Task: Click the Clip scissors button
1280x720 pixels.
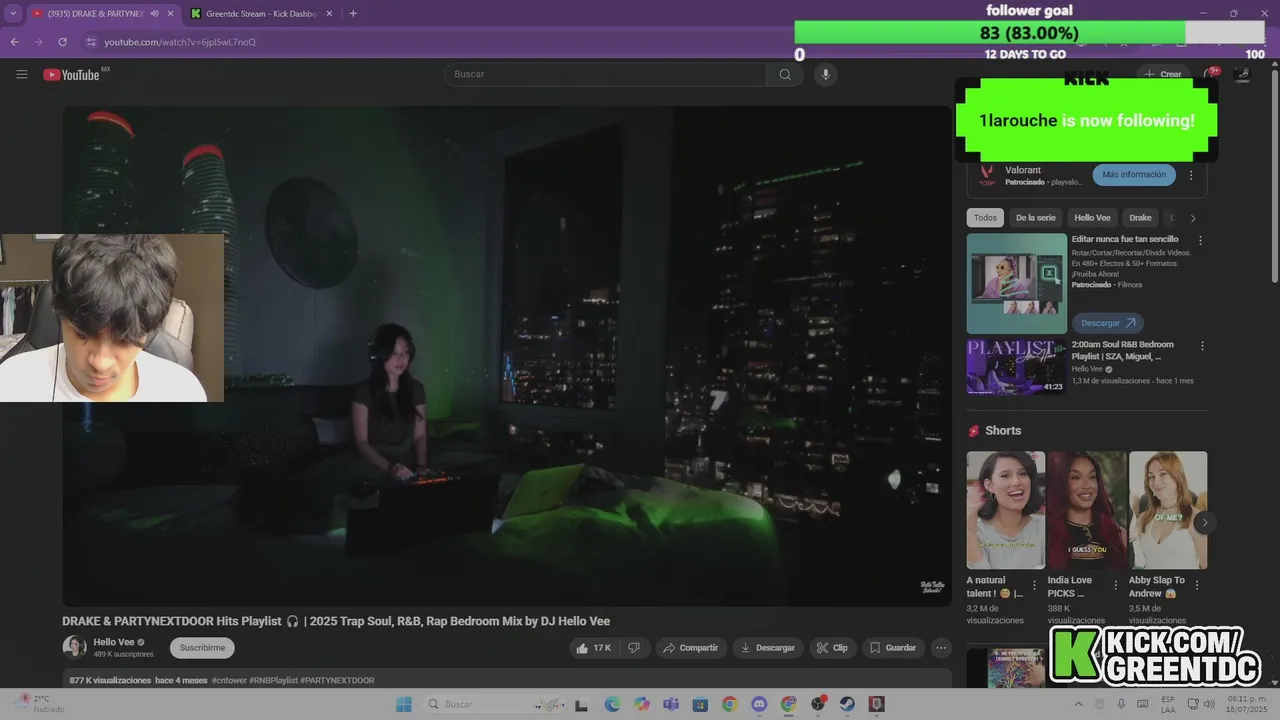Action: (832, 648)
